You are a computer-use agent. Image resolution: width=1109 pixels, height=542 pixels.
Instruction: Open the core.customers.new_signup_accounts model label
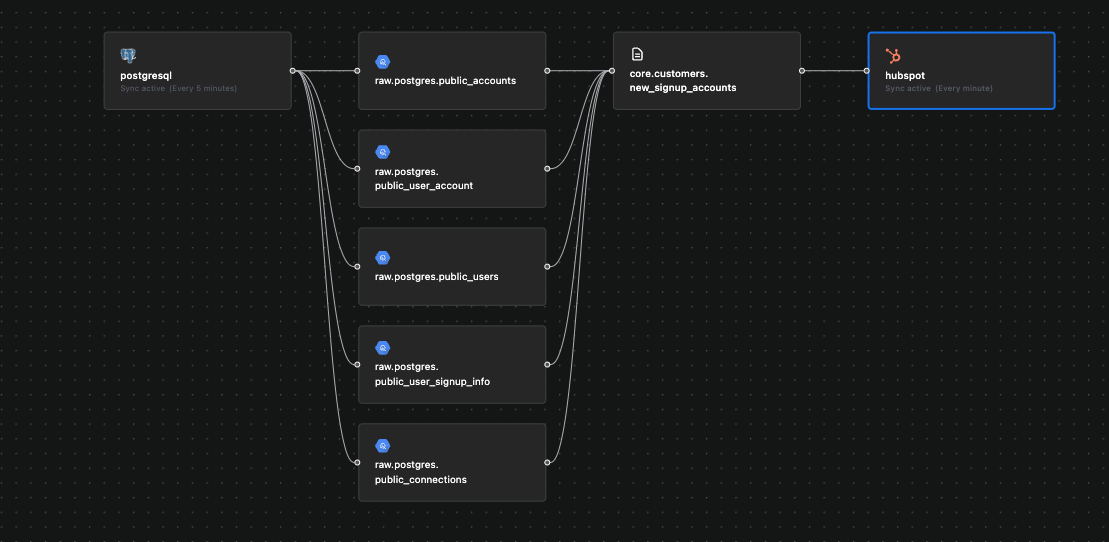coord(683,81)
